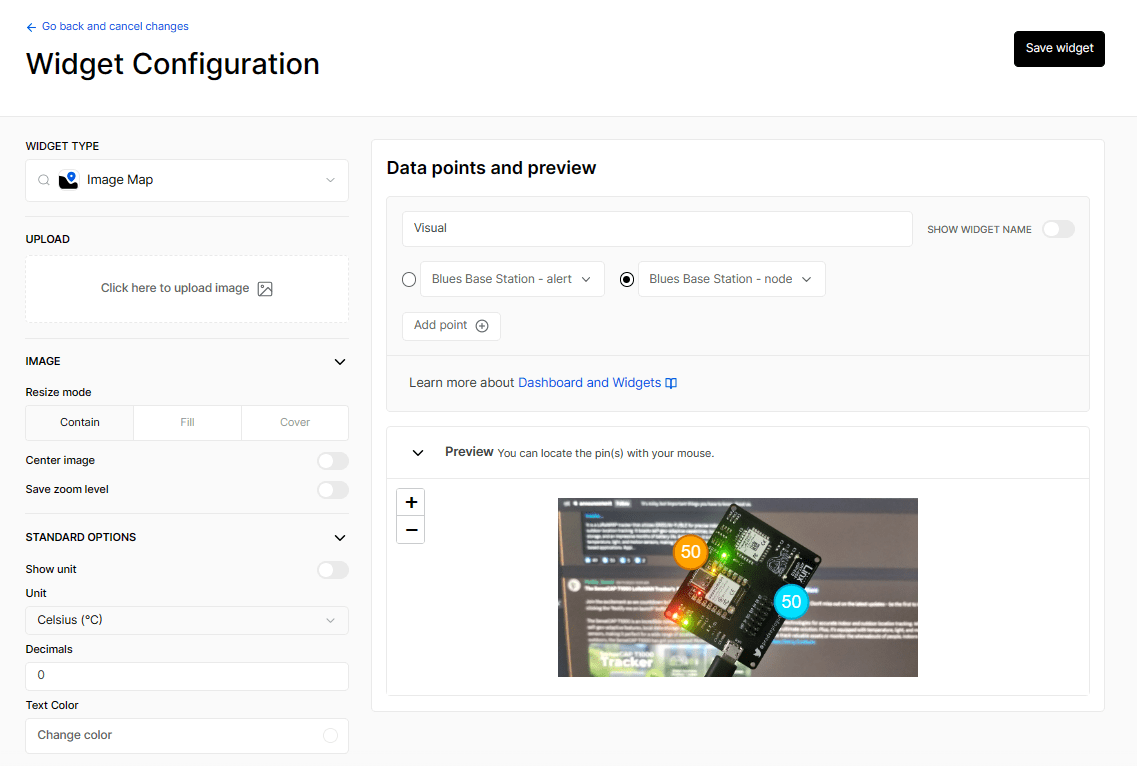Click the upload image picture icon

pyautogui.click(x=265, y=289)
